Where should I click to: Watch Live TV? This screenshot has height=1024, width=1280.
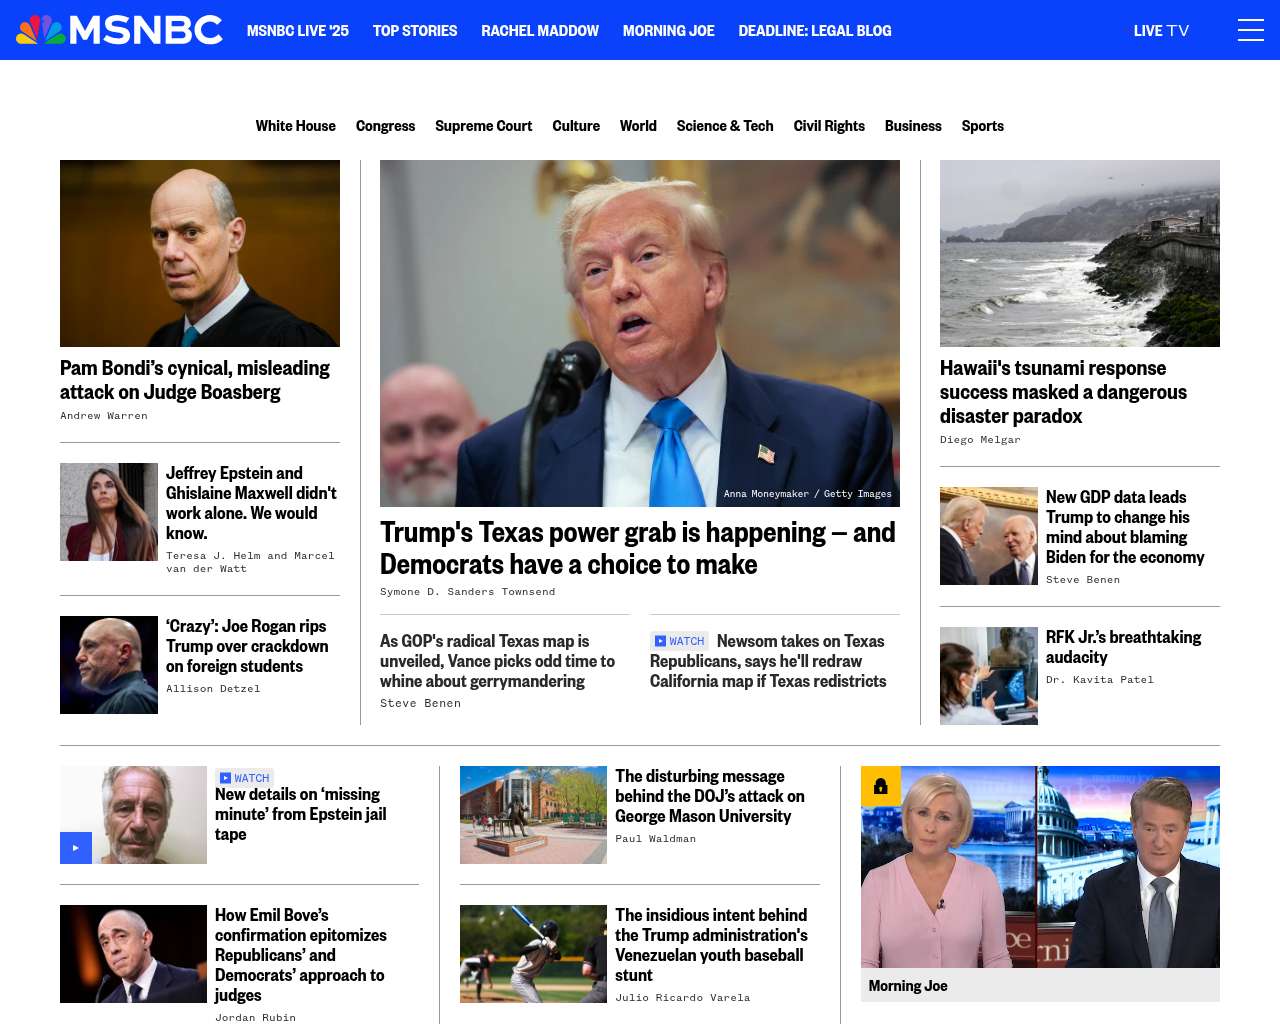[1161, 31]
